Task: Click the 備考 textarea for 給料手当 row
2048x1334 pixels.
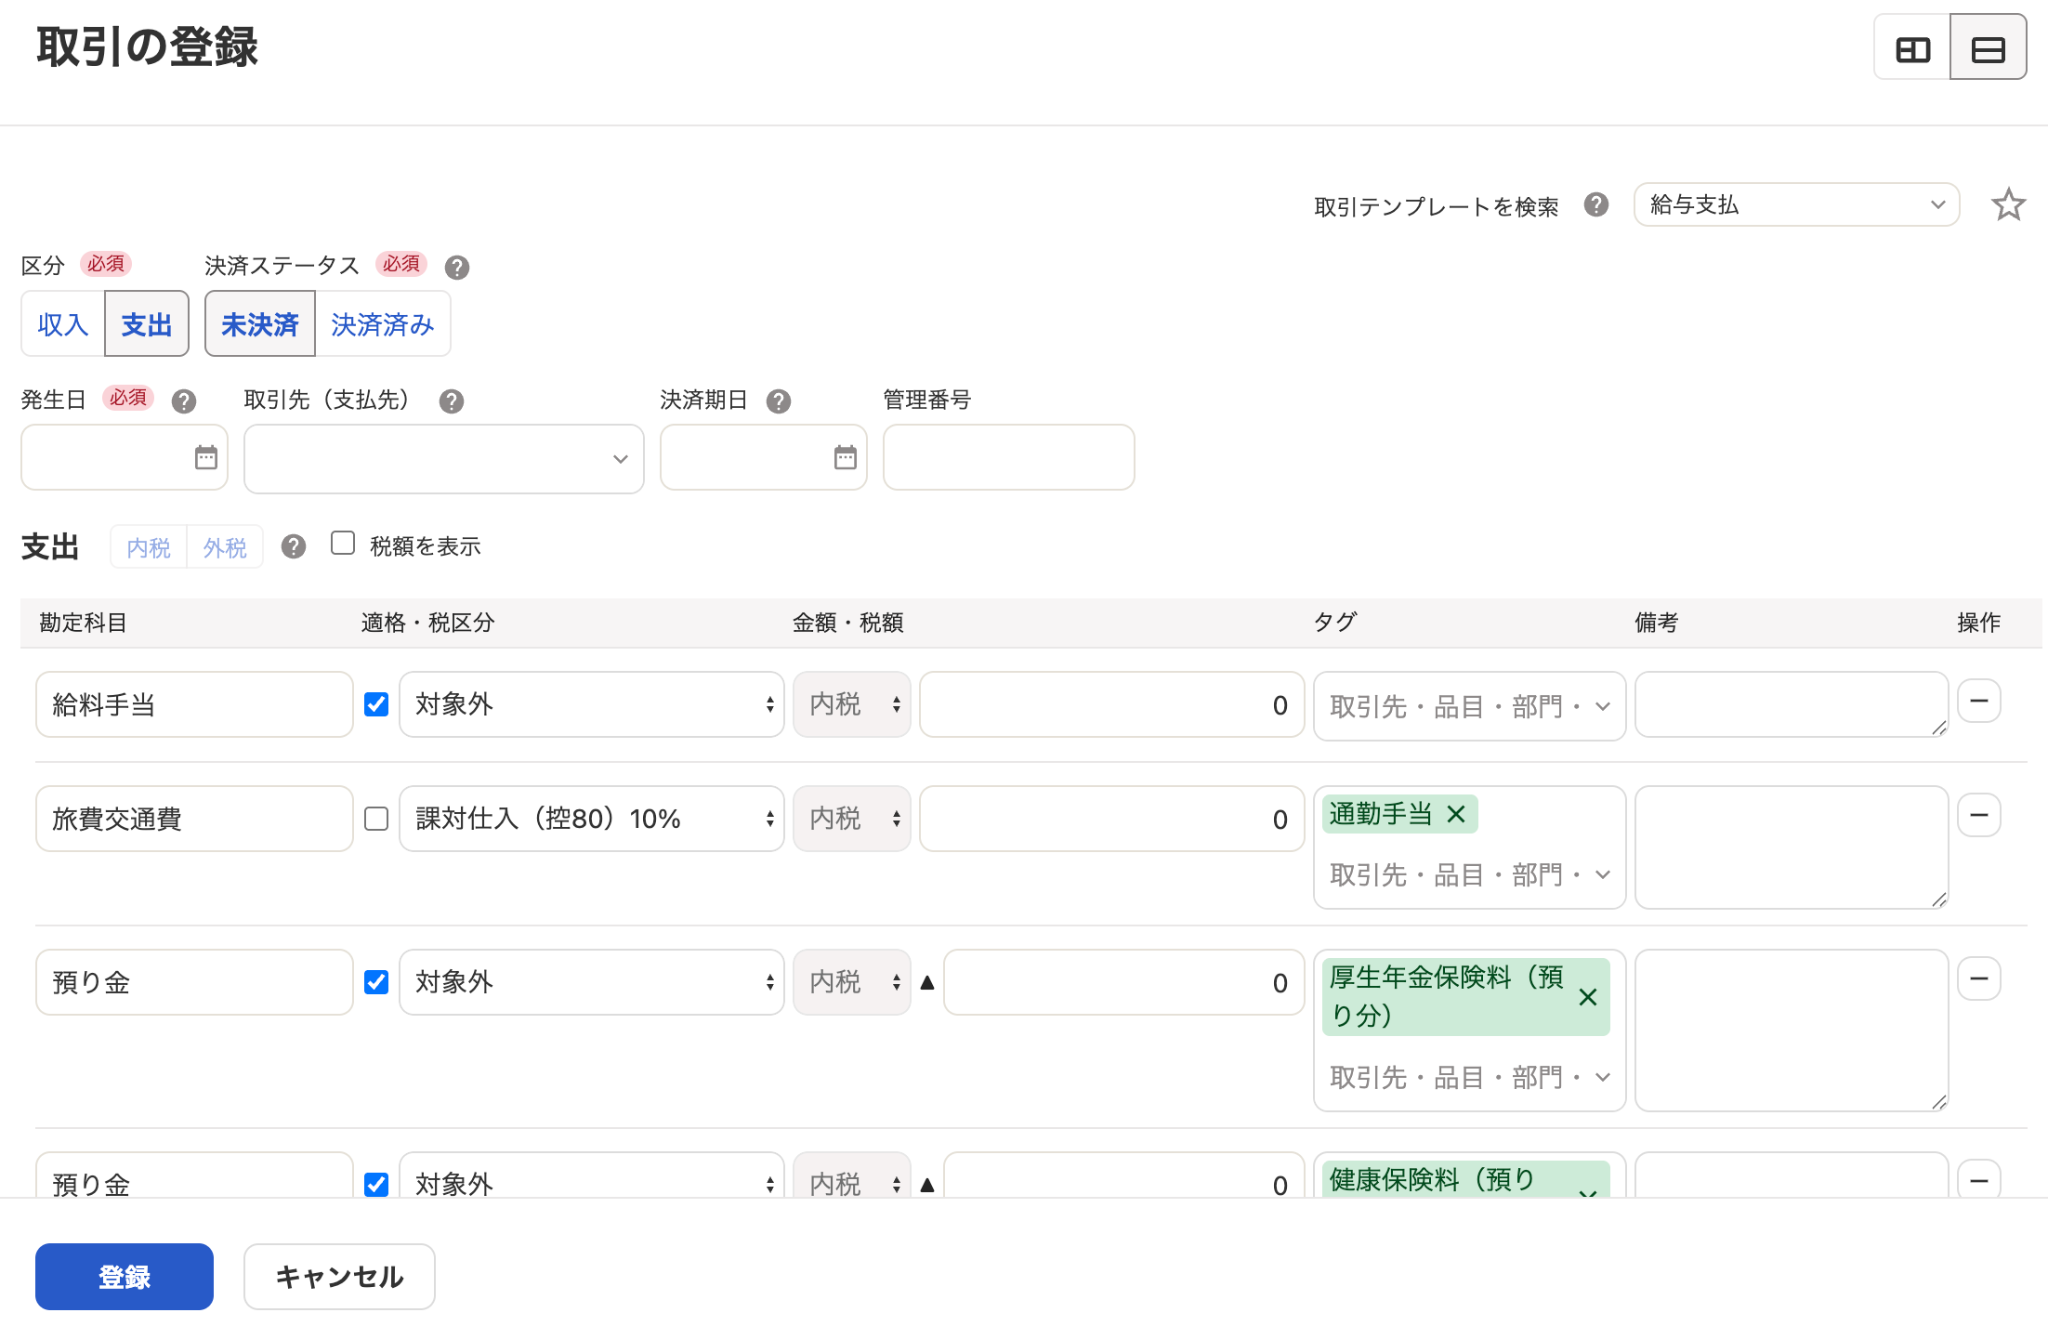Action: click(1791, 704)
